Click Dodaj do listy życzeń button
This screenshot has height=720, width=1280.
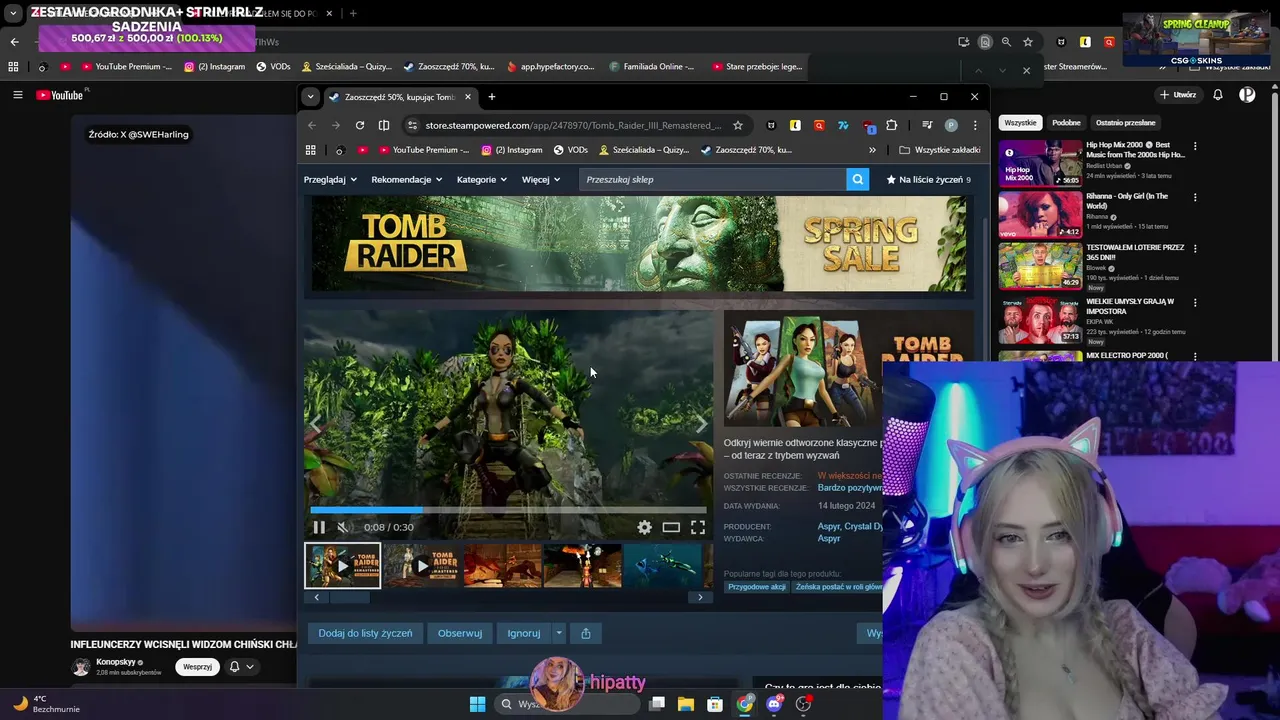(365, 633)
